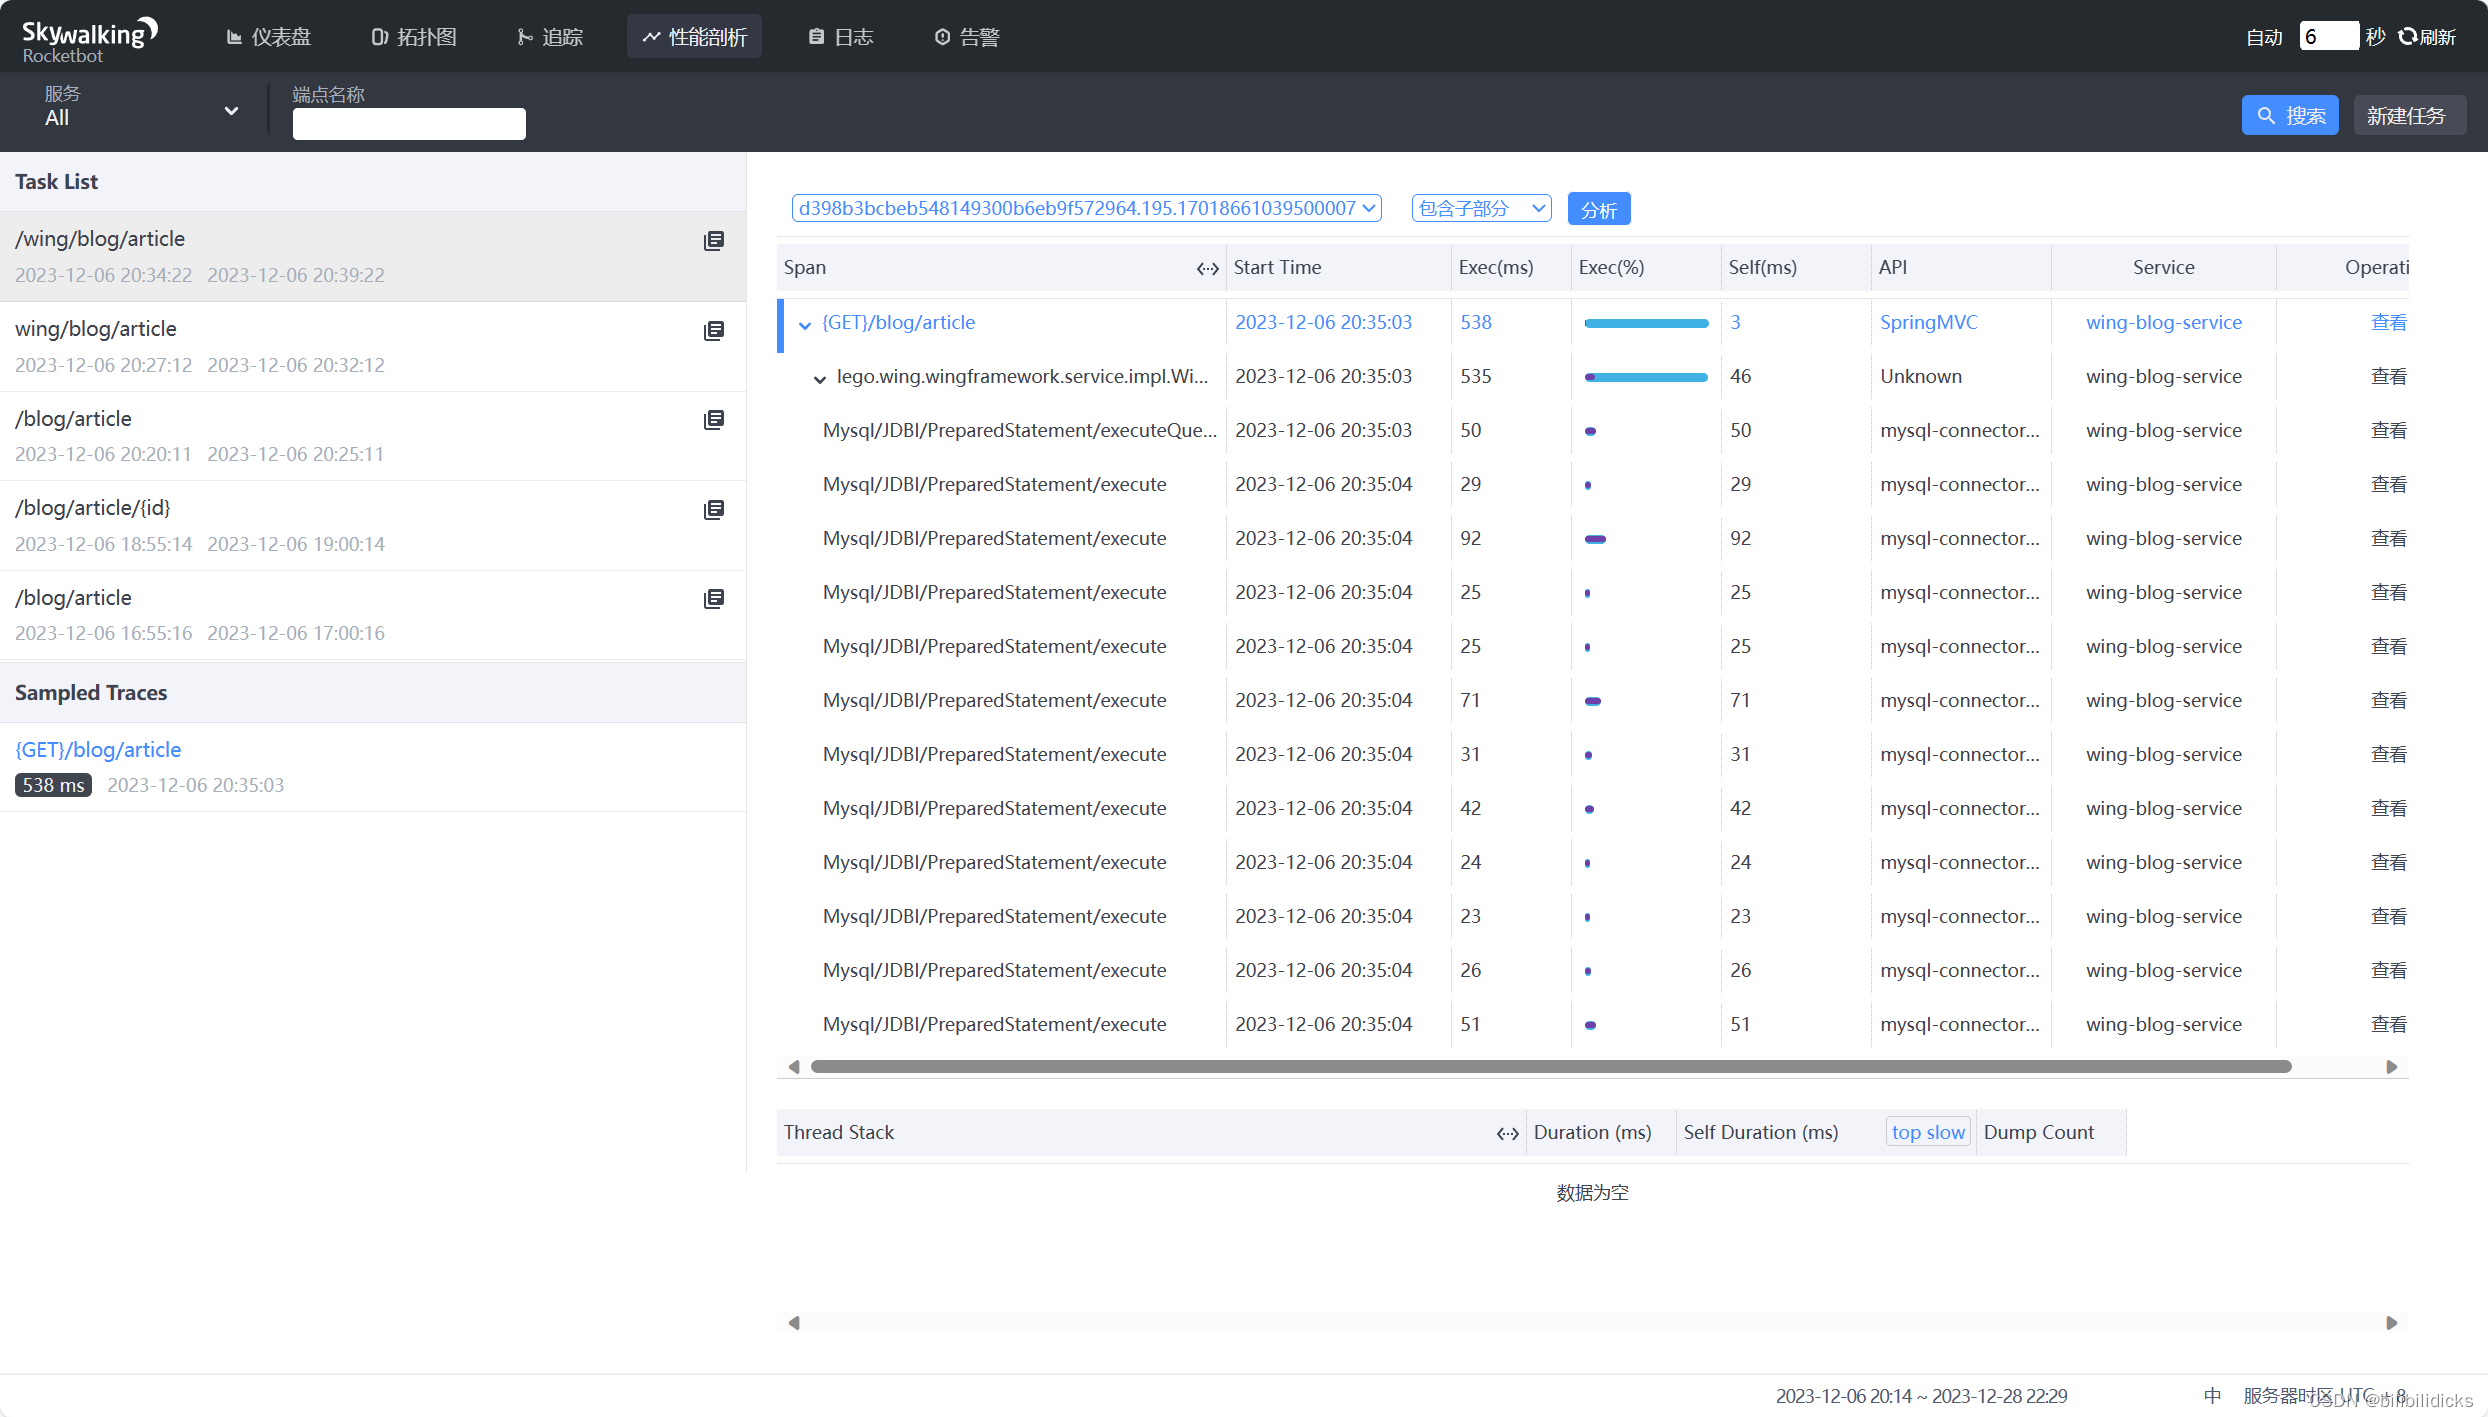This screenshot has width=2488, height=1417.
Task: Click Thread Stack column resize arrows icon
Action: 1507,1133
